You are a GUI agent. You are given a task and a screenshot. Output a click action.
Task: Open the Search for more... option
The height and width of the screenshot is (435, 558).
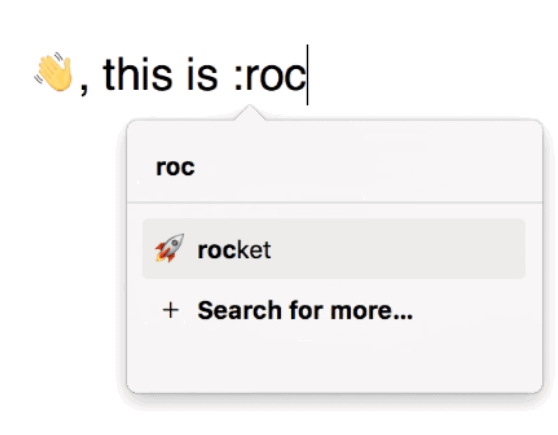334,310
